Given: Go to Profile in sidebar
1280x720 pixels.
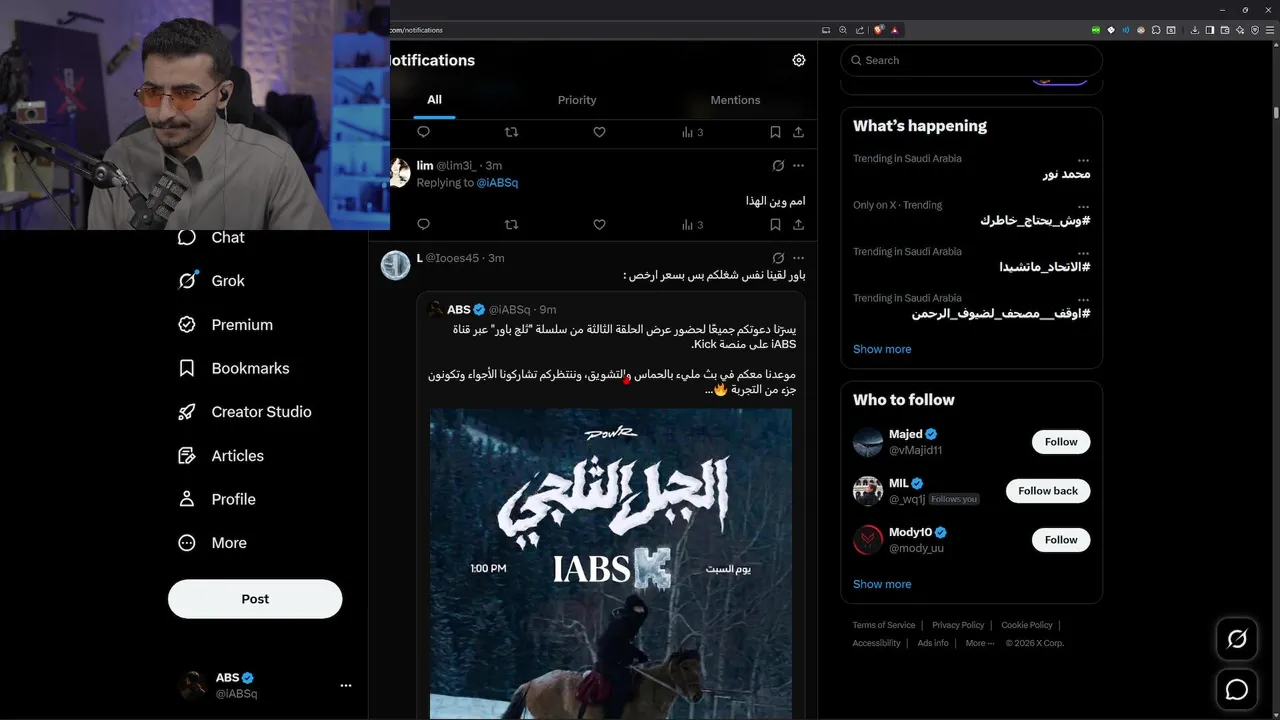Looking at the screenshot, I should (x=216, y=499).
